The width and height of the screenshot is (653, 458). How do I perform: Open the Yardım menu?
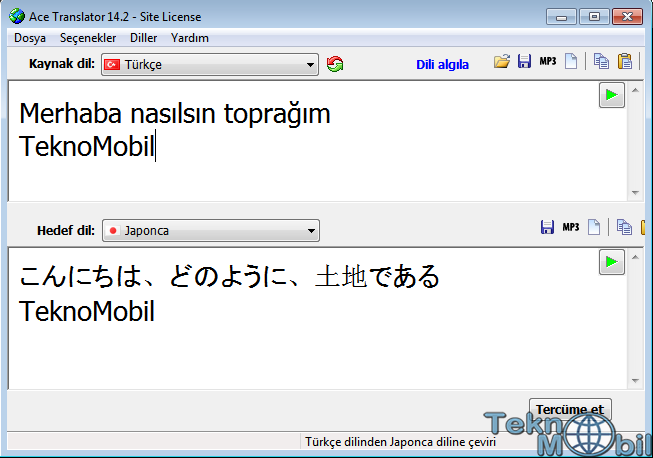(x=190, y=38)
